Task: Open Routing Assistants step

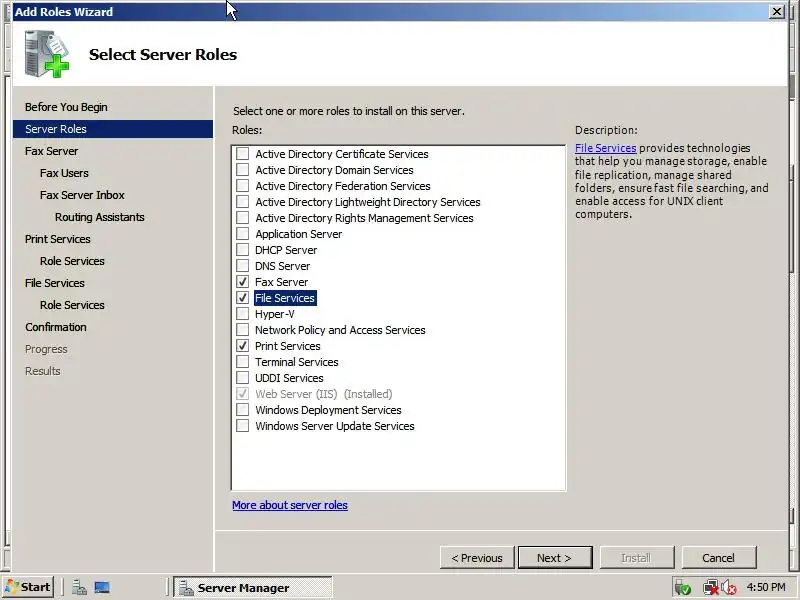Action: [x=99, y=217]
